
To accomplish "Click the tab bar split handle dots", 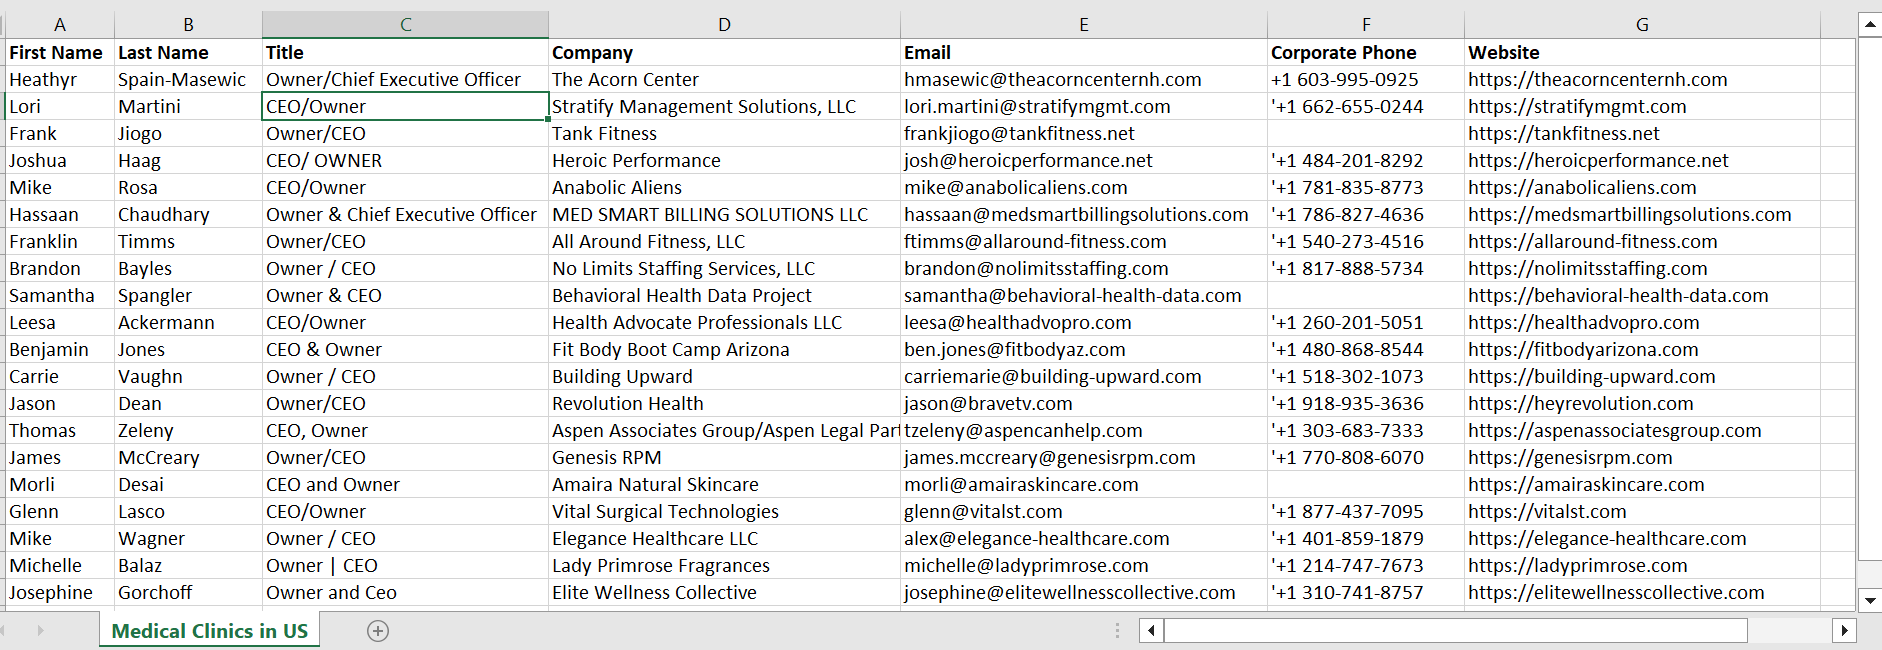I will pos(1117,631).
